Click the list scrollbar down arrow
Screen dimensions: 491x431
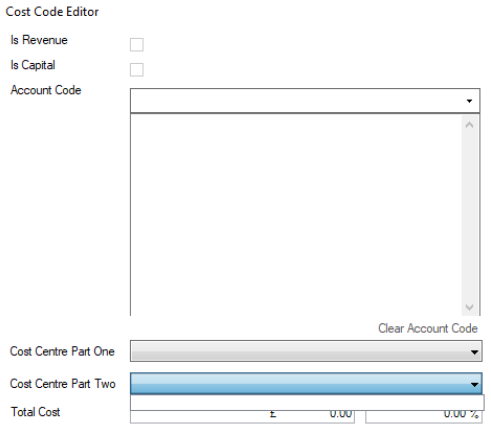pyautogui.click(x=469, y=307)
